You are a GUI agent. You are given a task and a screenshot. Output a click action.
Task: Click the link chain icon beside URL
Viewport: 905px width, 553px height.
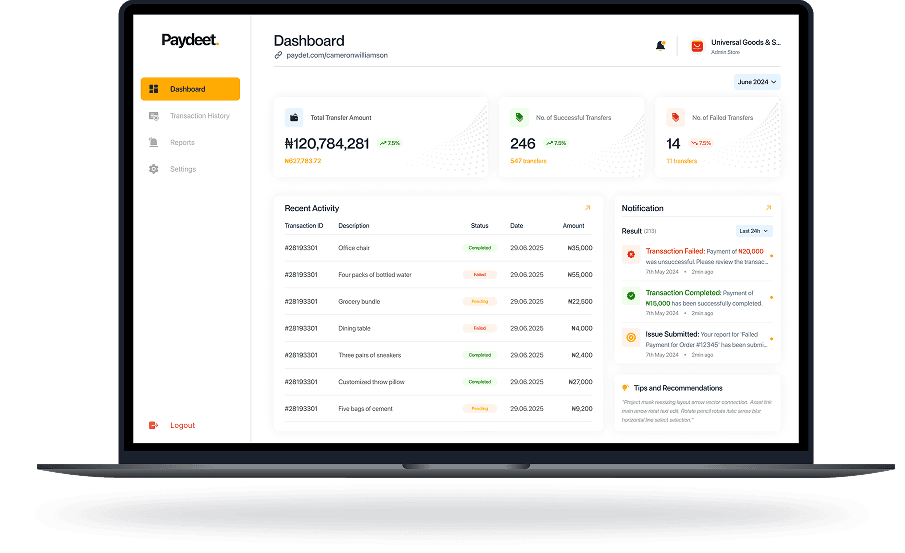click(x=278, y=55)
